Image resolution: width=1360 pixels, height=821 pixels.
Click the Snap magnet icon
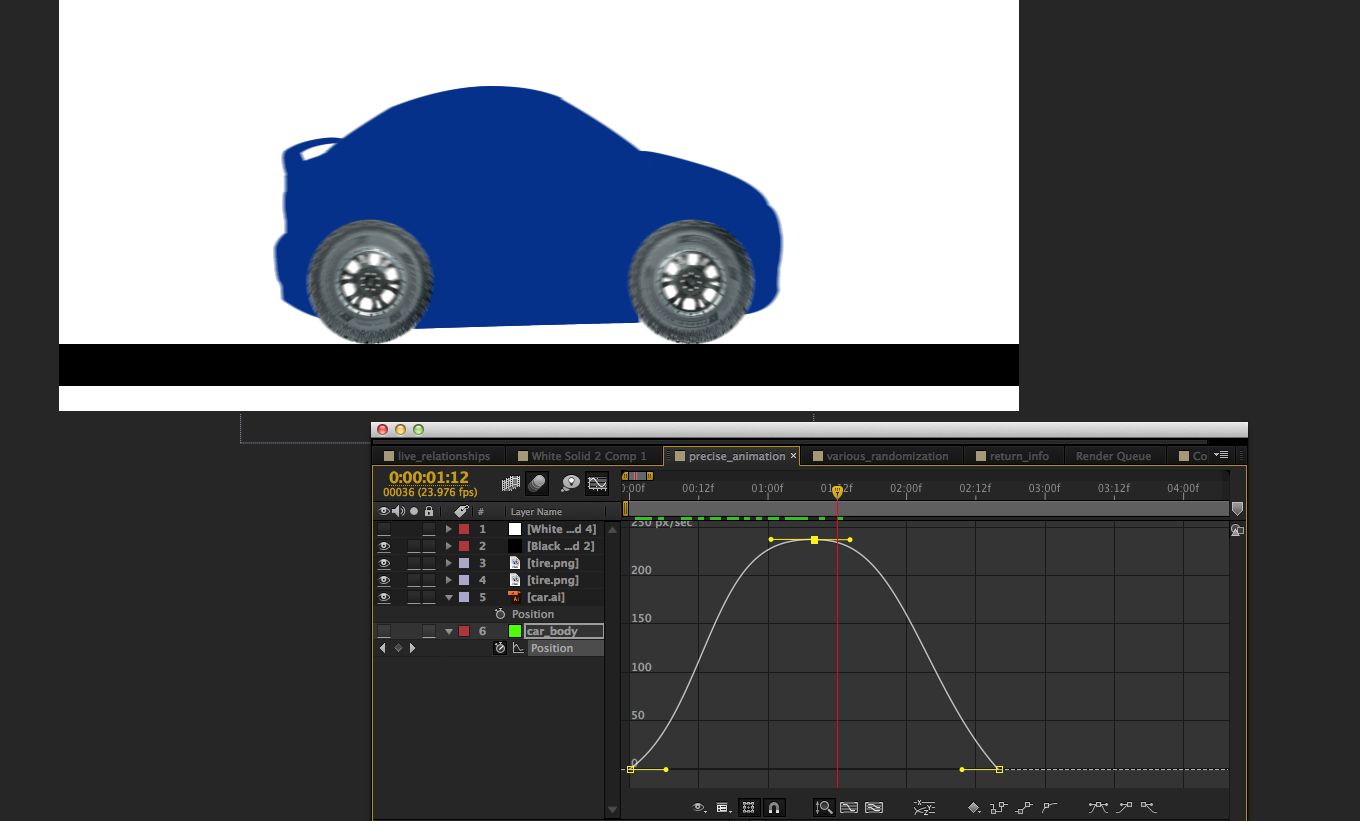point(774,807)
